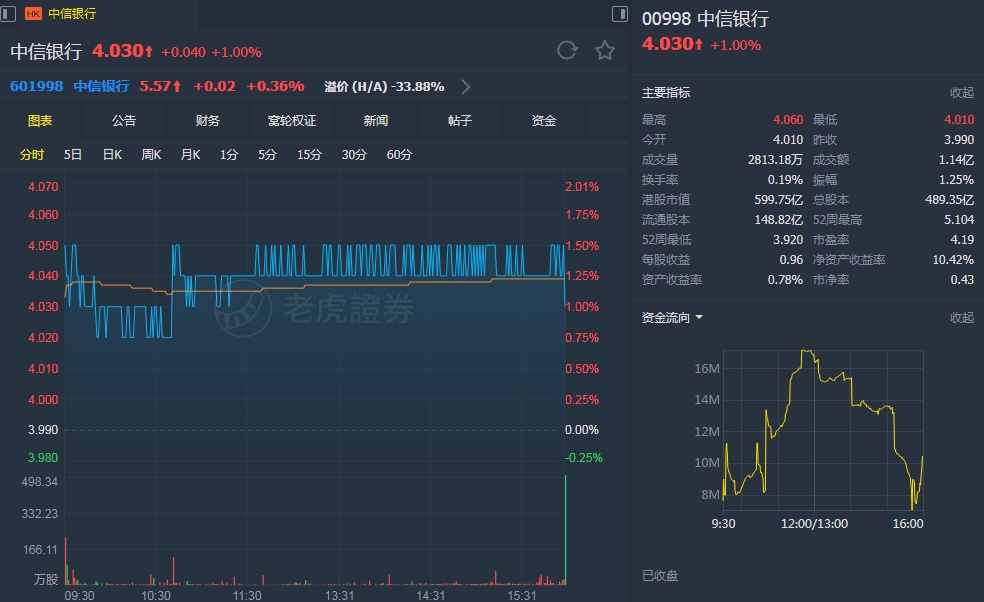The image size is (984, 602).
Task: Click the 52周最高 value 5.104
Action: click(959, 220)
